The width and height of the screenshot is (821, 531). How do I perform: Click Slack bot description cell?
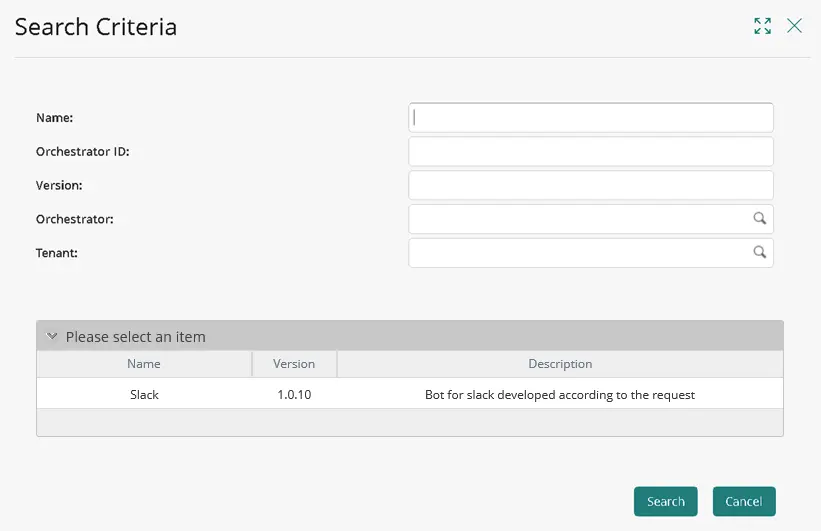point(560,394)
